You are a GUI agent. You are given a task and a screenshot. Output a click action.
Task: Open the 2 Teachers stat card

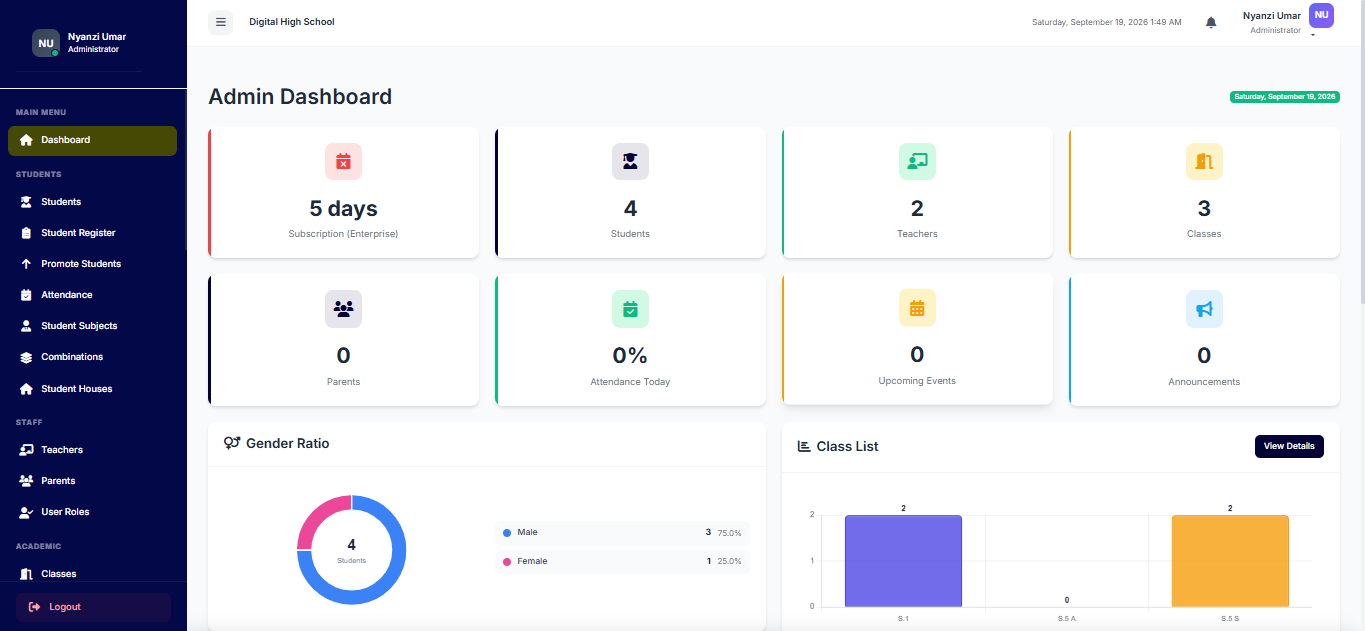(x=917, y=192)
